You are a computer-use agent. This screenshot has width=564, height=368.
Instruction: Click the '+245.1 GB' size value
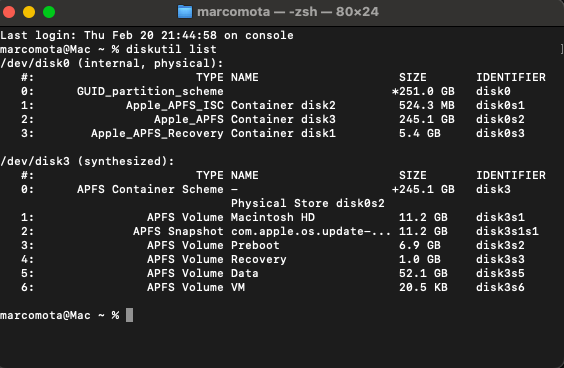(423, 190)
